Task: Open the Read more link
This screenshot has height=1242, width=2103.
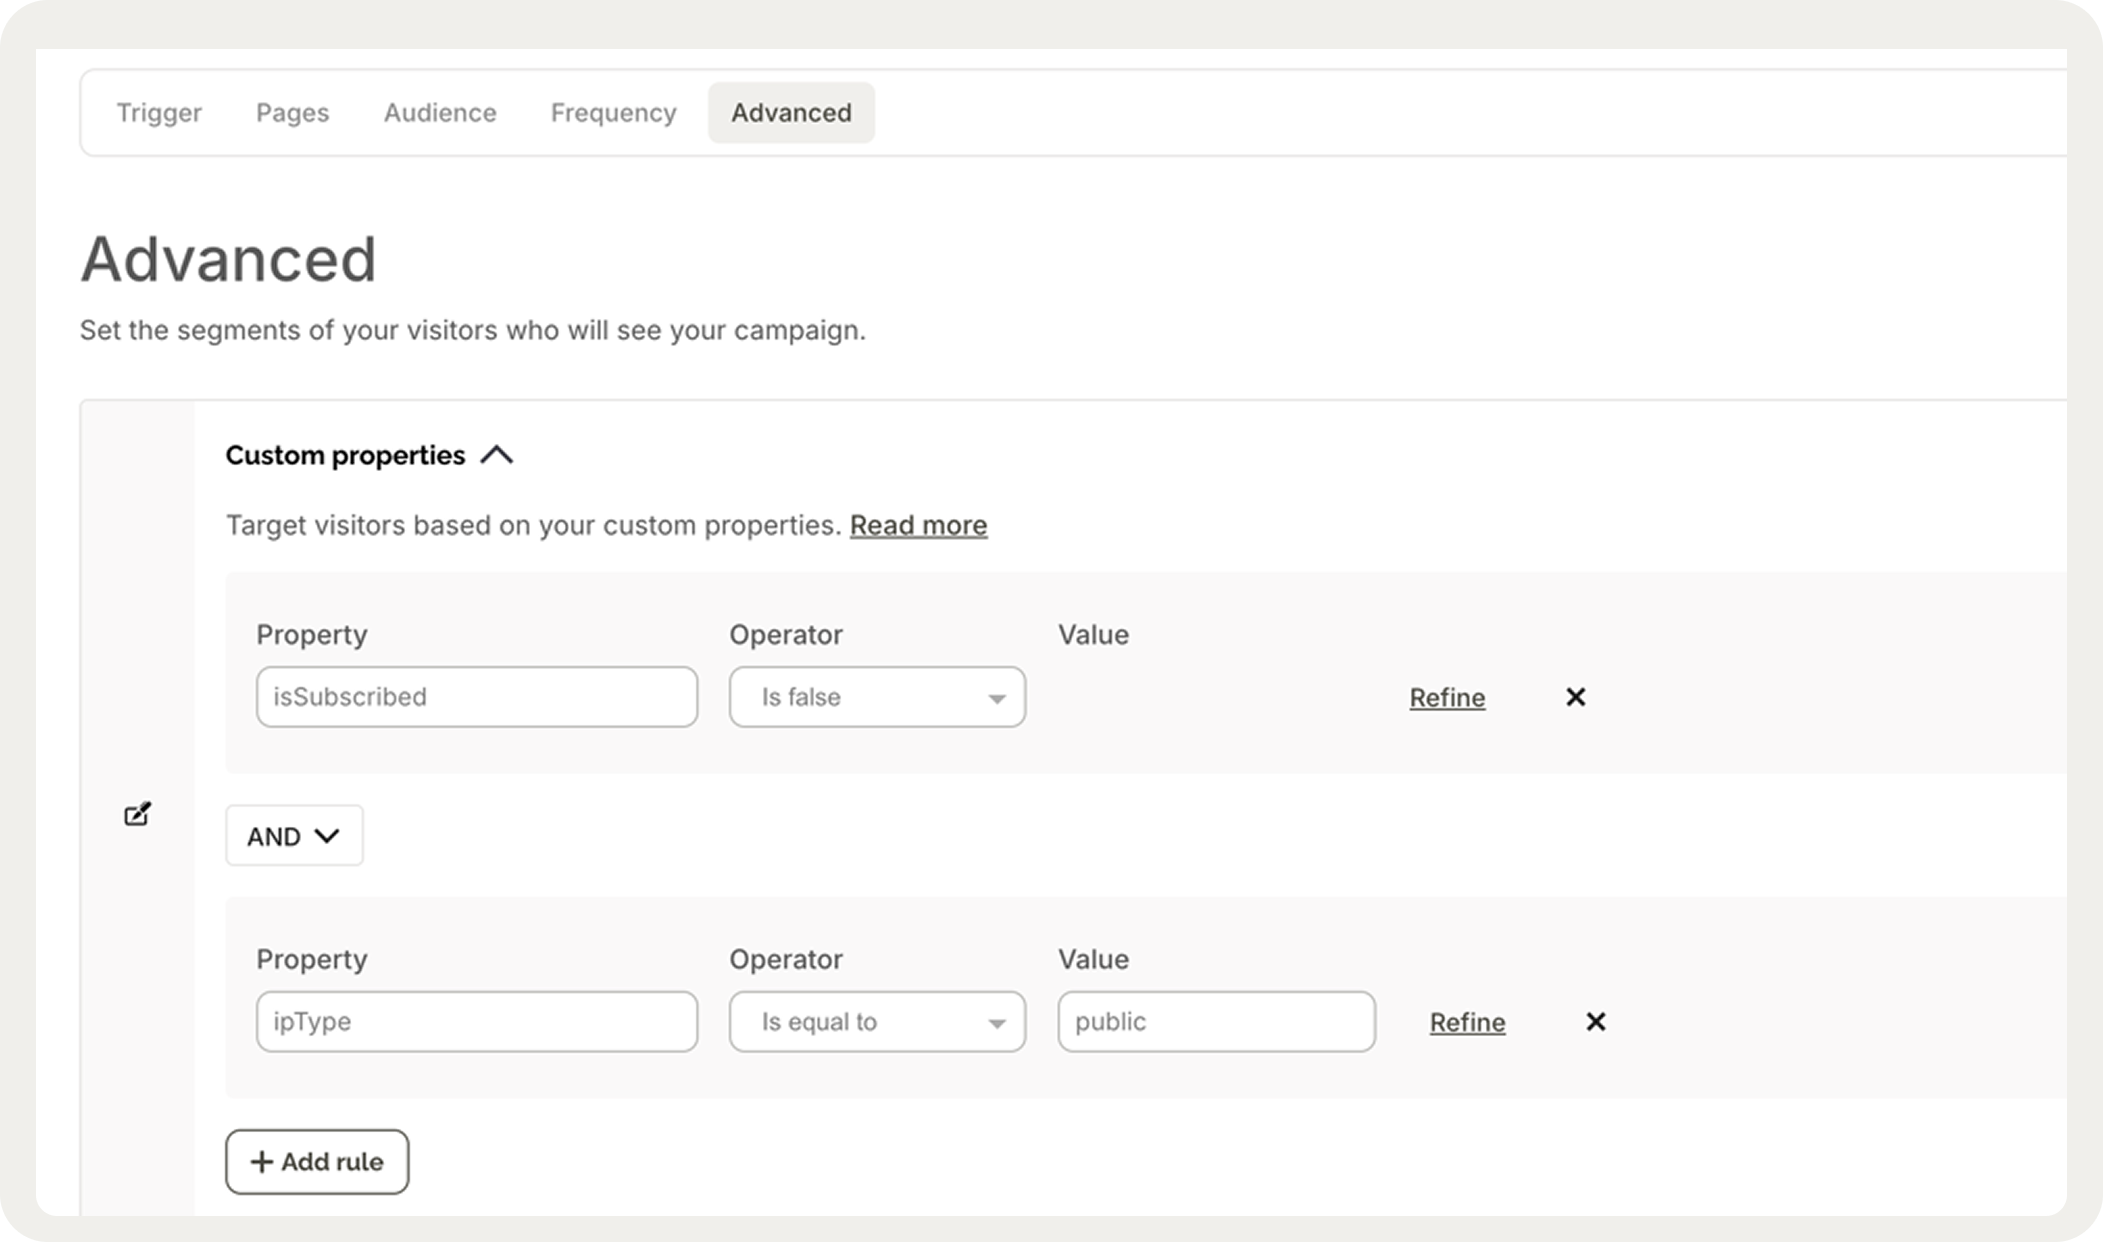Action: pyautogui.click(x=918, y=525)
